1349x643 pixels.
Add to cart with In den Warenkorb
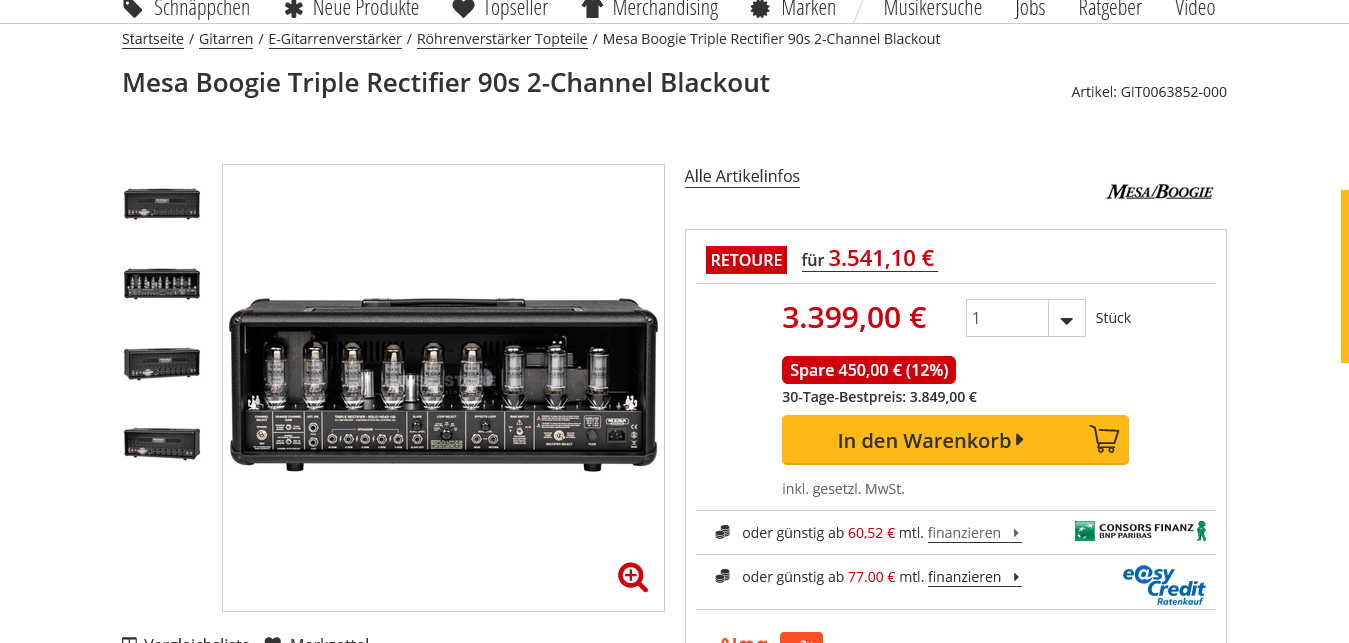(x=955, y=440)
